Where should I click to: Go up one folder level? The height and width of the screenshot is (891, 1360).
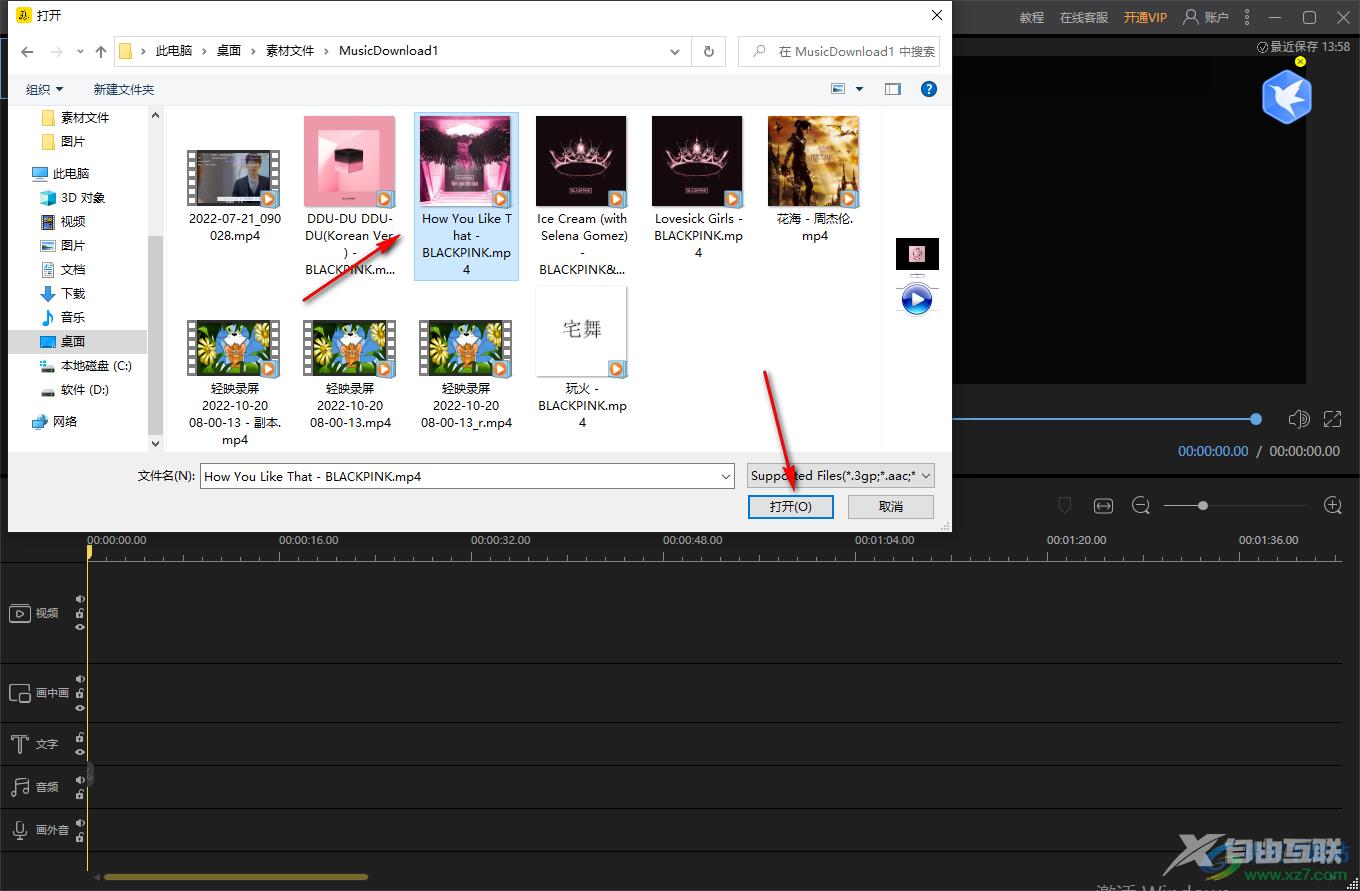point(101,51)
